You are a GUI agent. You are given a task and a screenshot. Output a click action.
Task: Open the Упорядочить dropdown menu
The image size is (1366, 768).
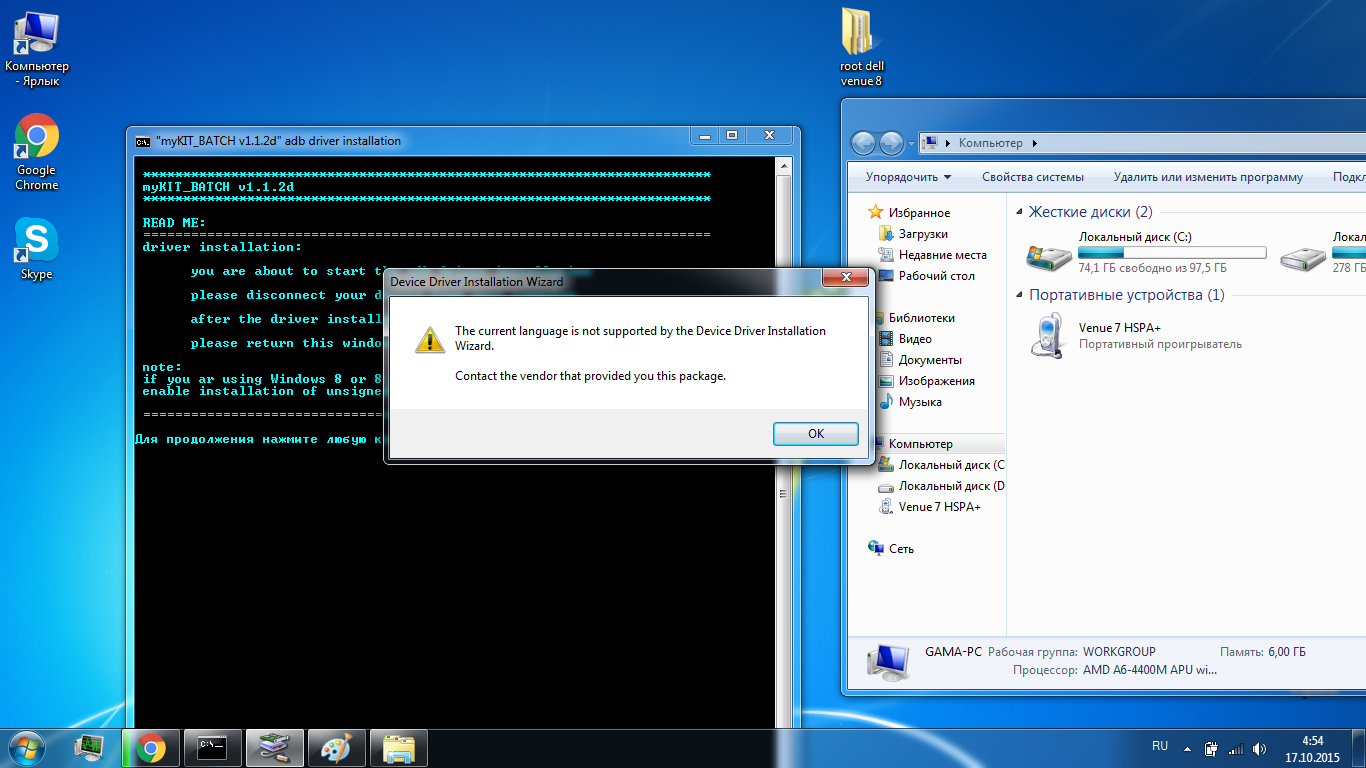point(908,177)
